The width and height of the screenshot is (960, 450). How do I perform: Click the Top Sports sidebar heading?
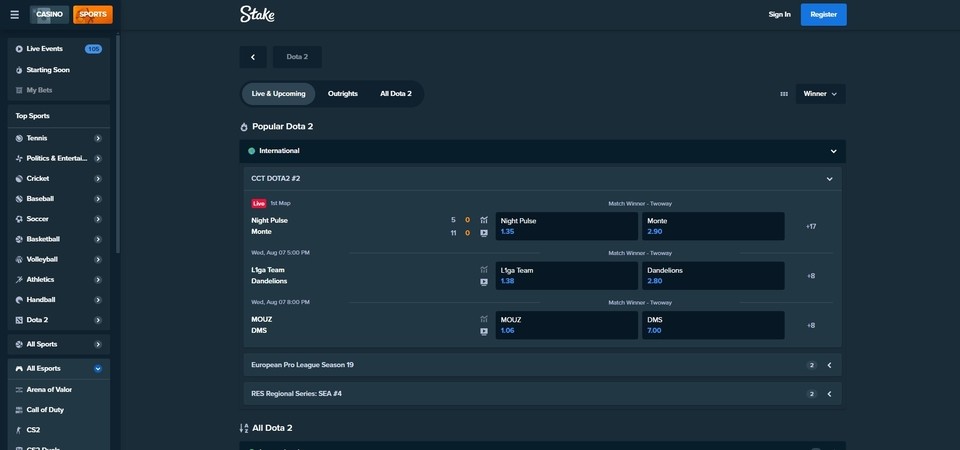[32, 116]
